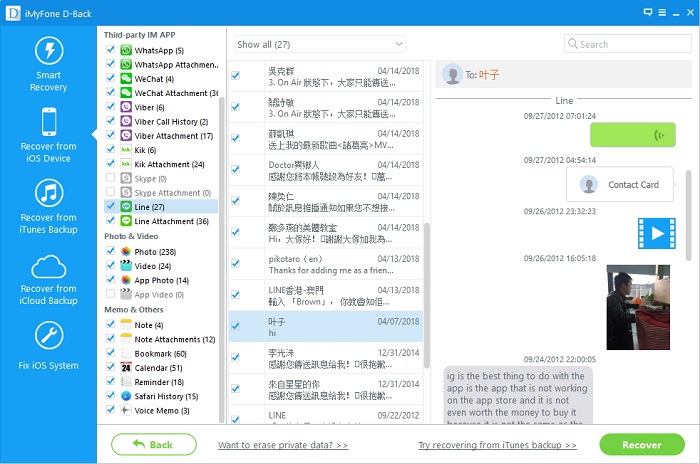Open the Show all (27) dropdown
The image size is (700, 464).
tap(320, 44)
